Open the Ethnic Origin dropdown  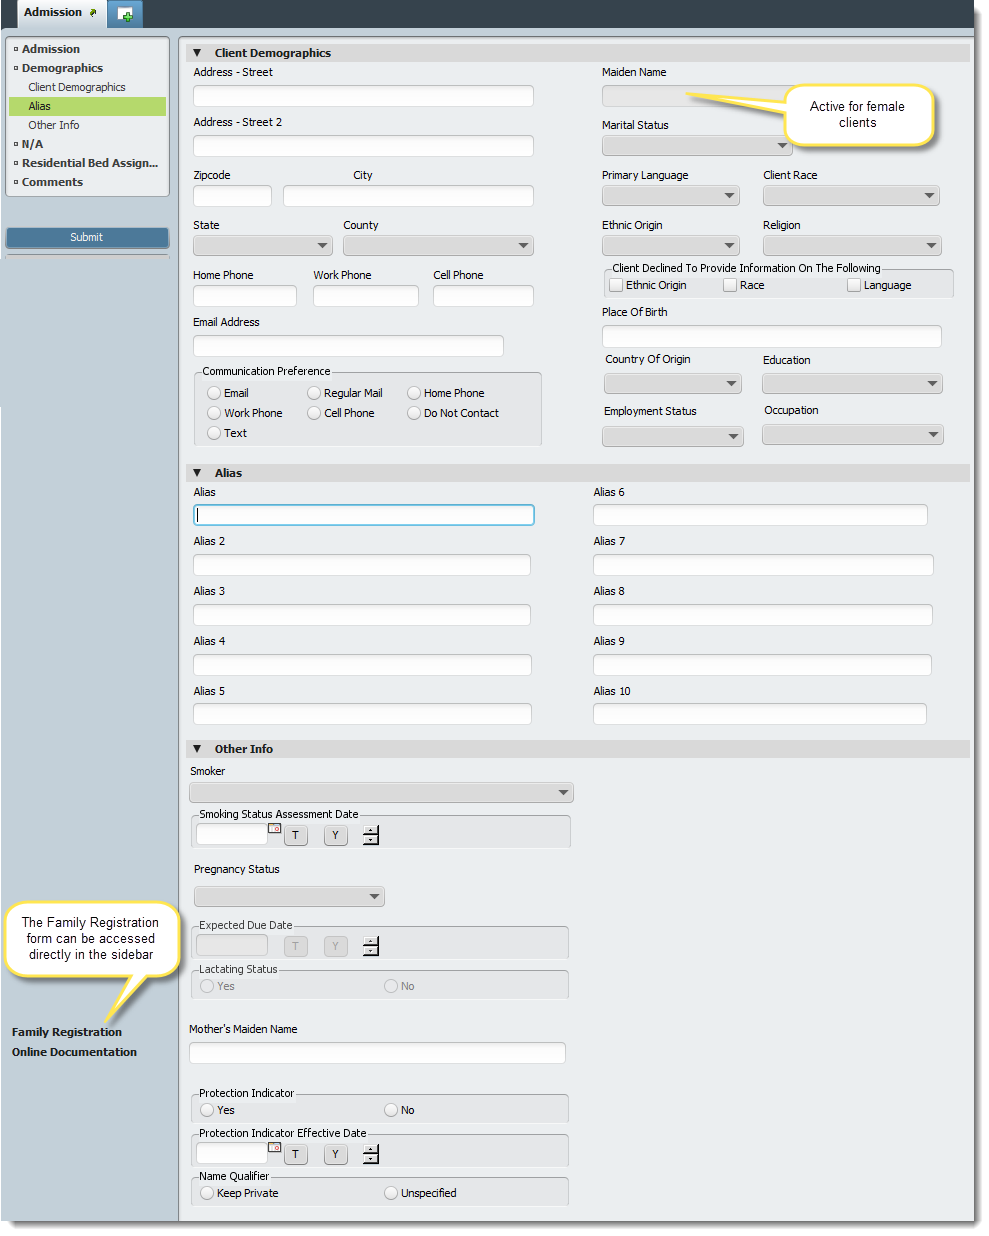point(671,246)
